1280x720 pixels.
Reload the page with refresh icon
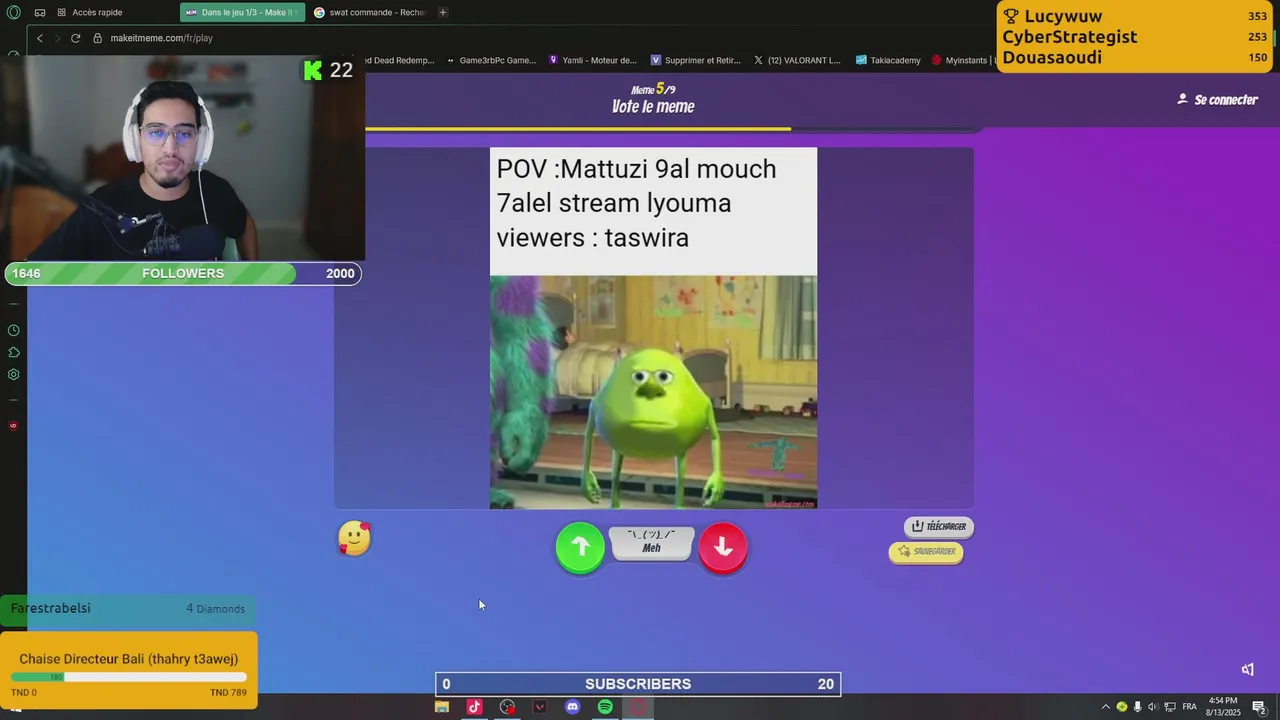point(75,38)
